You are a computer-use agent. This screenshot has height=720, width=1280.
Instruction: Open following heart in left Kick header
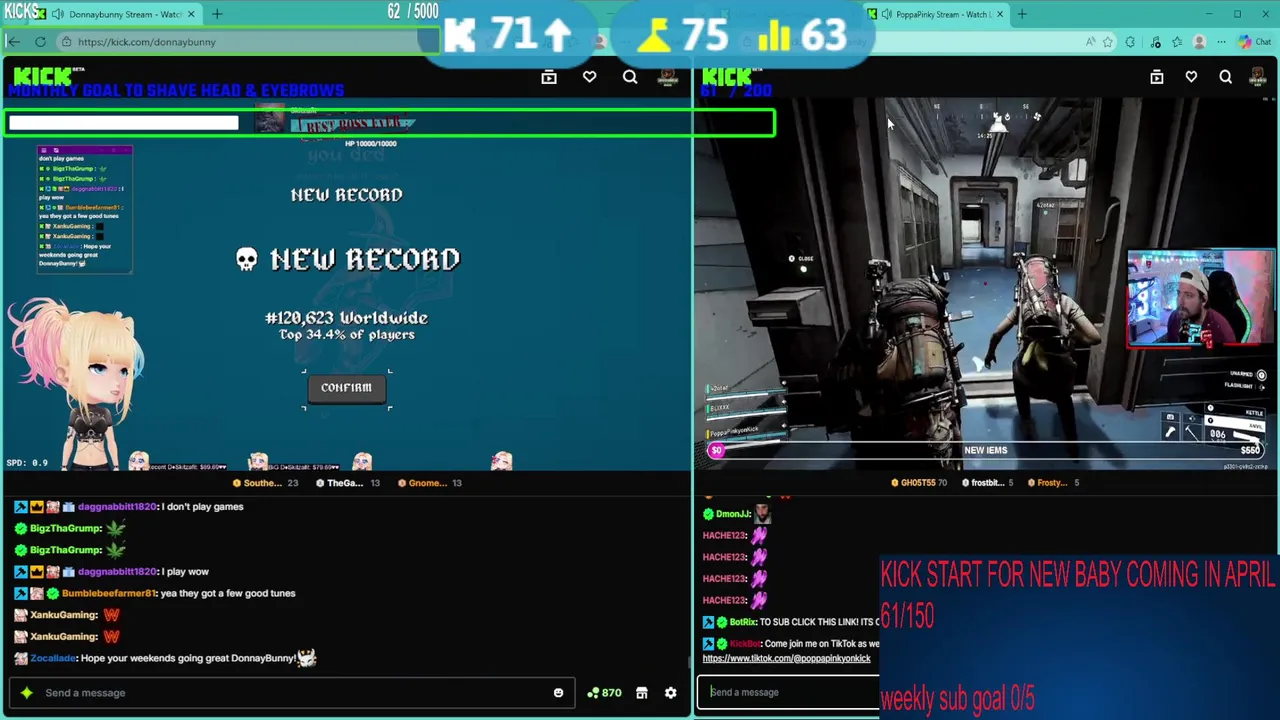[589, 77]
